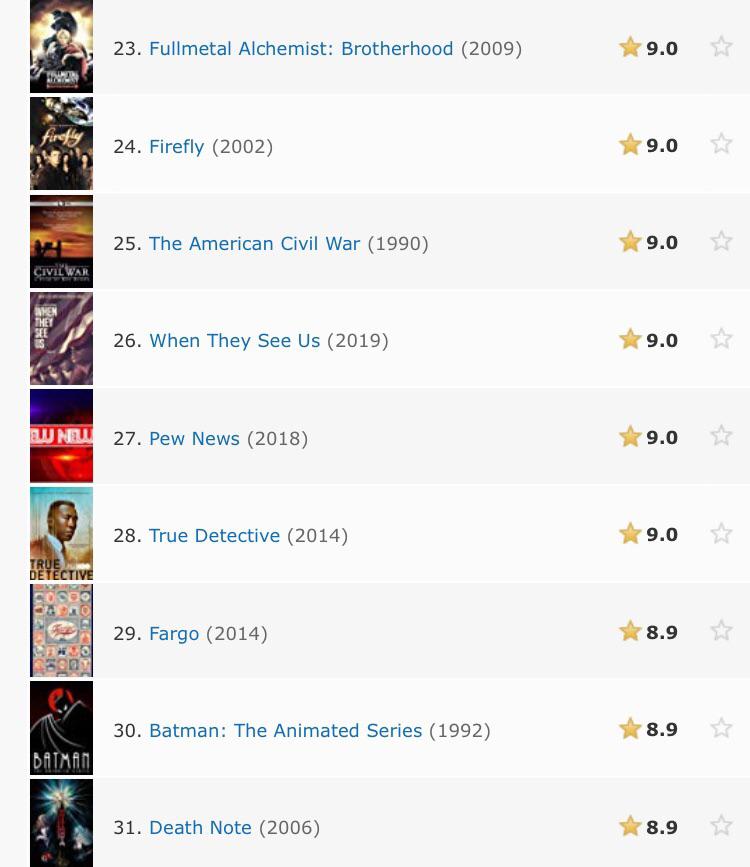Click the rating star icon for Fargo
This screenshot has height=867, width=750.
[630, 630]
